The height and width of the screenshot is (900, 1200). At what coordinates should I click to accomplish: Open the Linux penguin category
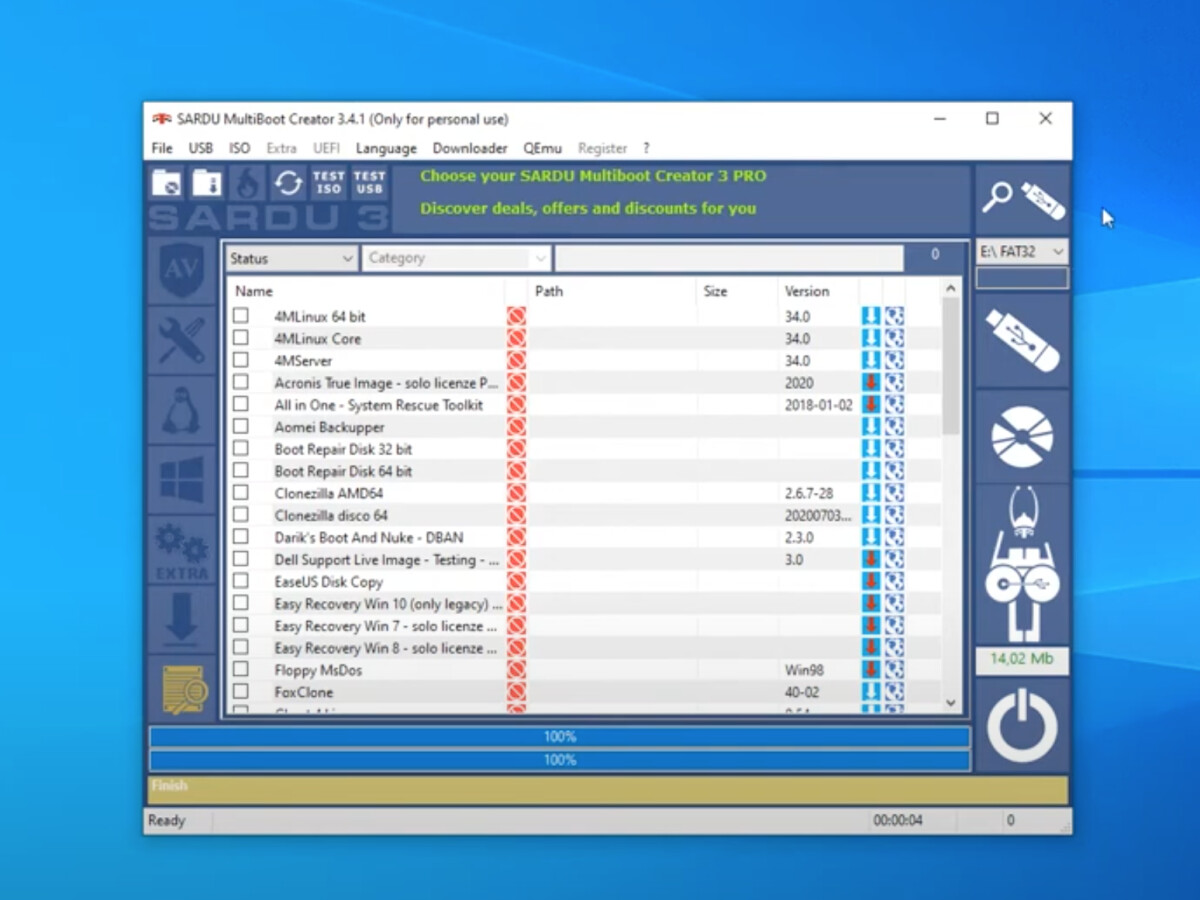tap(181, 409)
